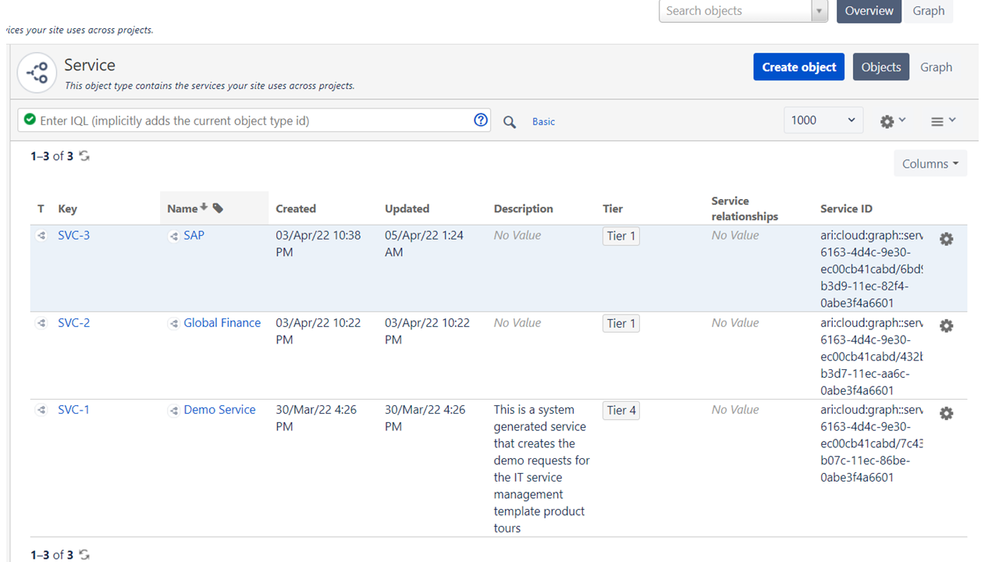Refresh results icon beside bottom 1–3 of 3
Screen dimensions: 999x562
pyautogui.click(x=84, y=554)
